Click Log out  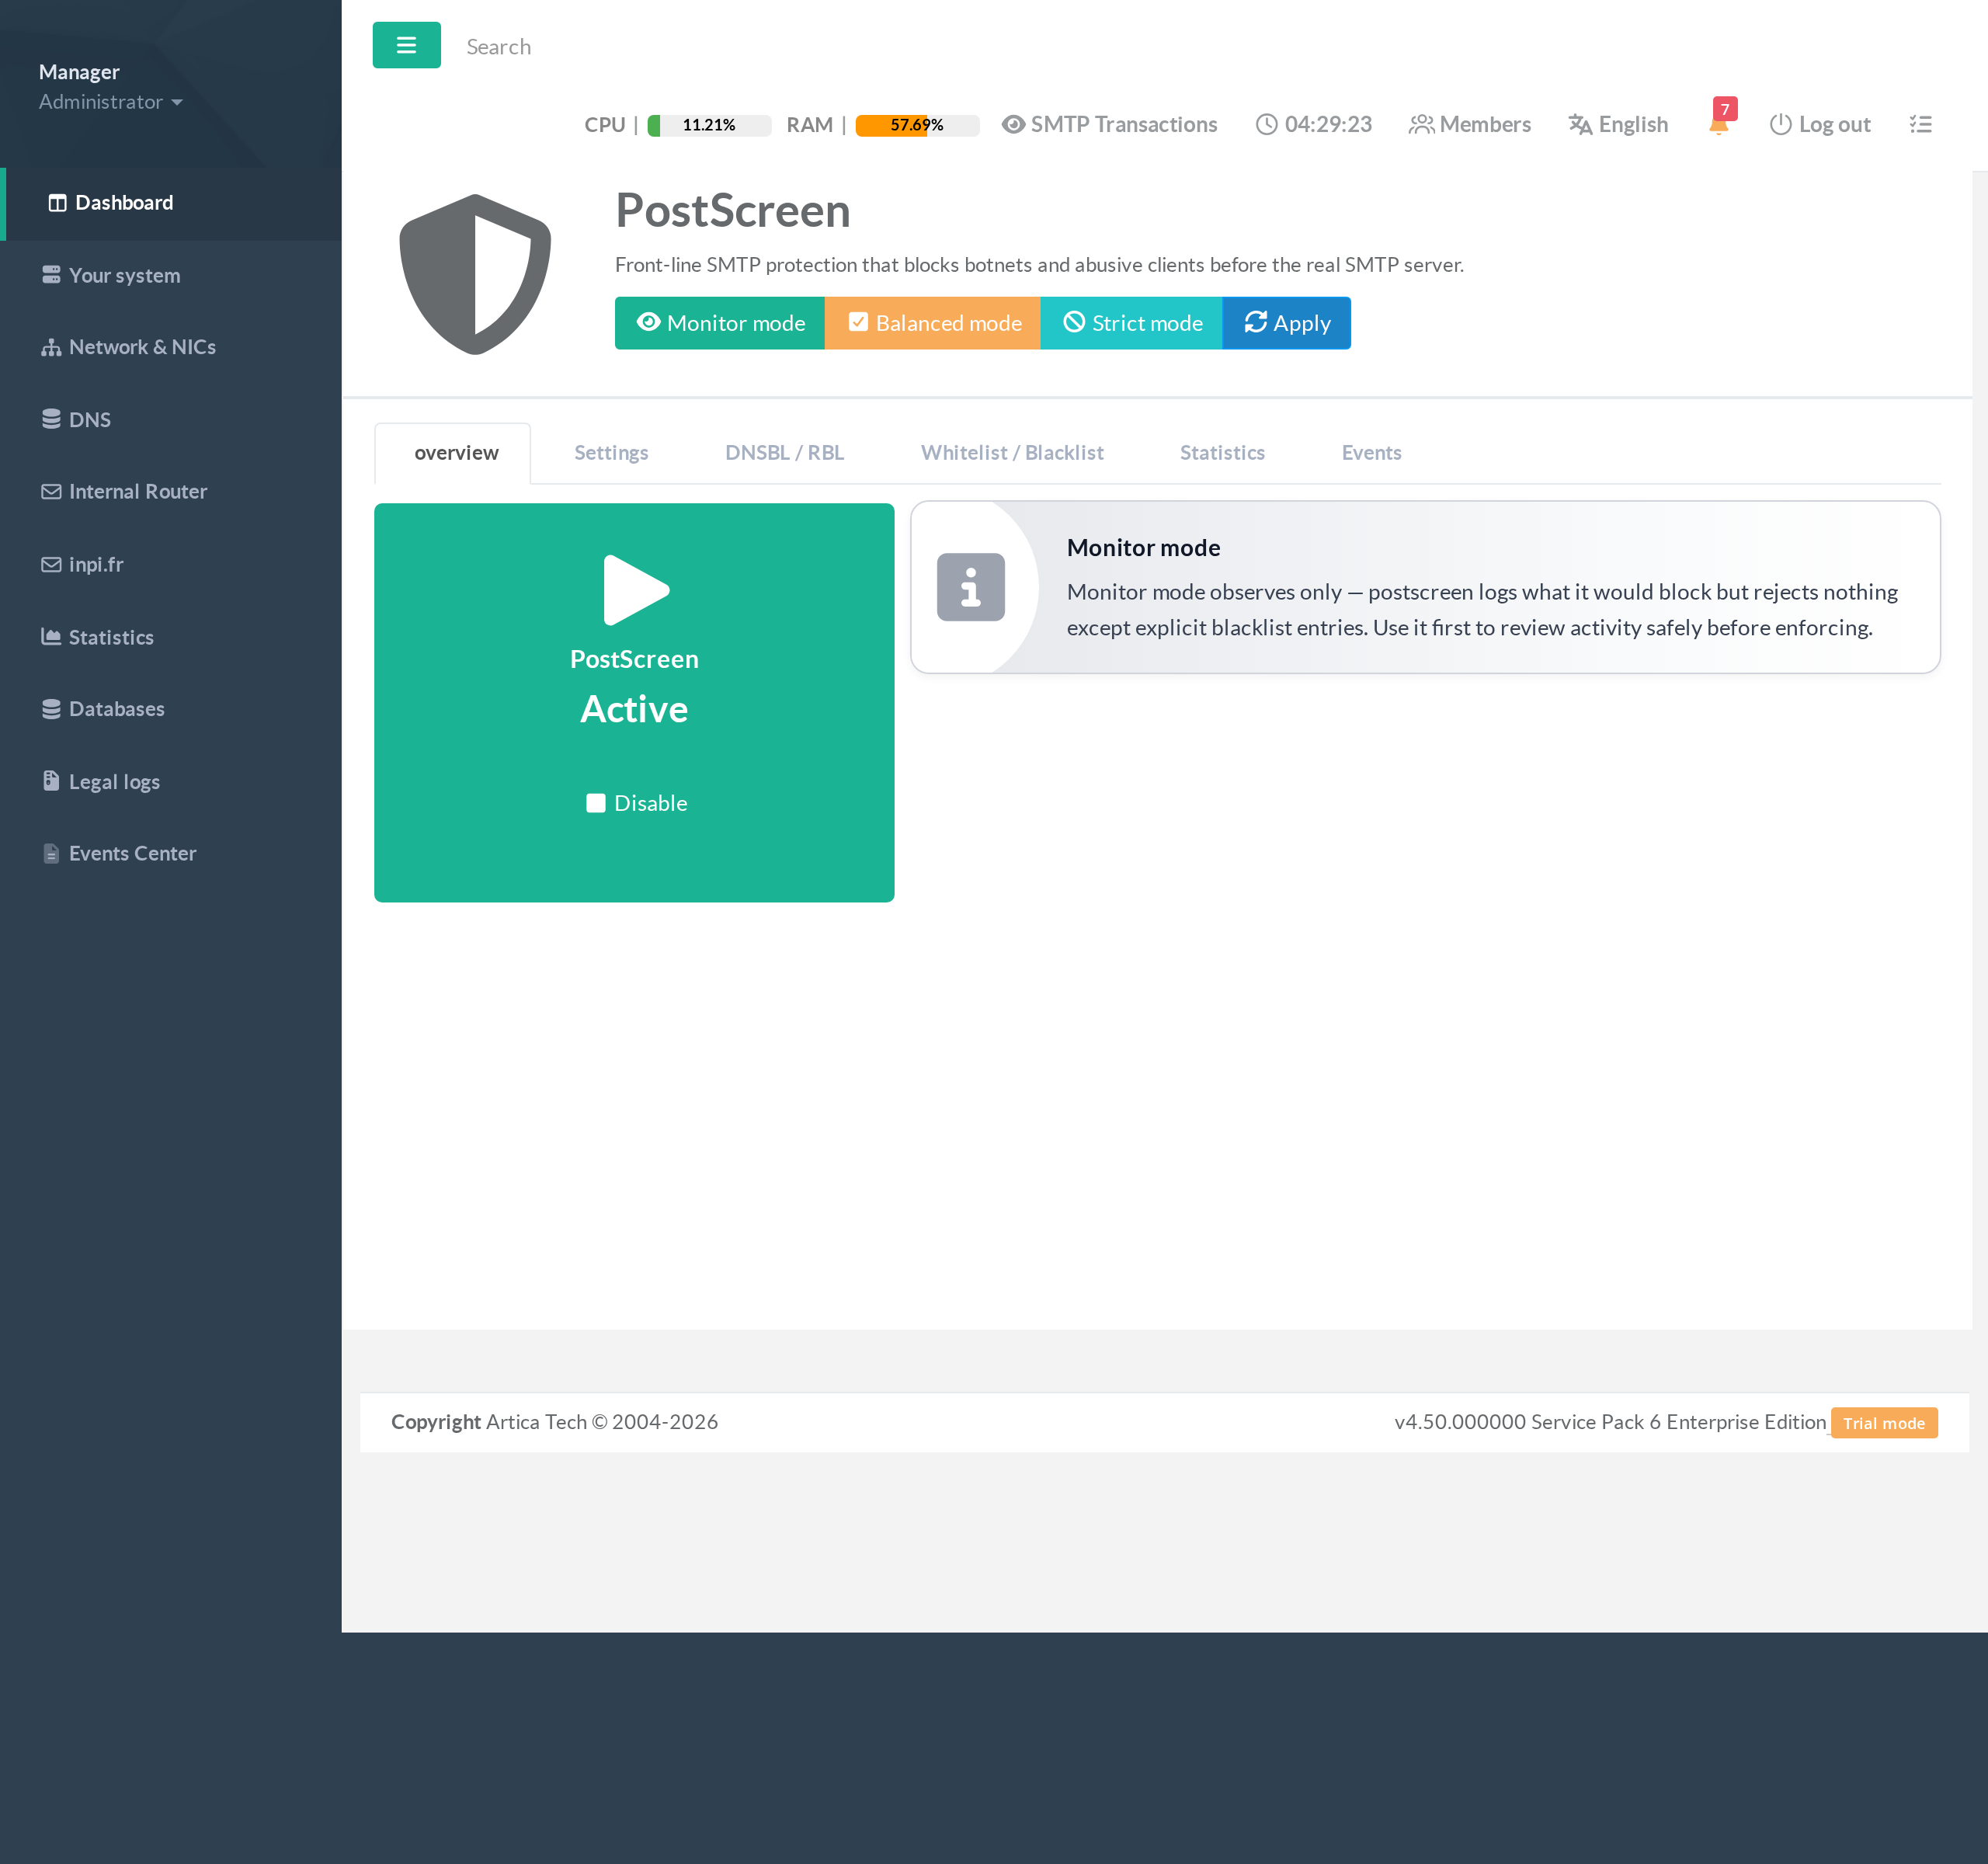click(1819, 125)
